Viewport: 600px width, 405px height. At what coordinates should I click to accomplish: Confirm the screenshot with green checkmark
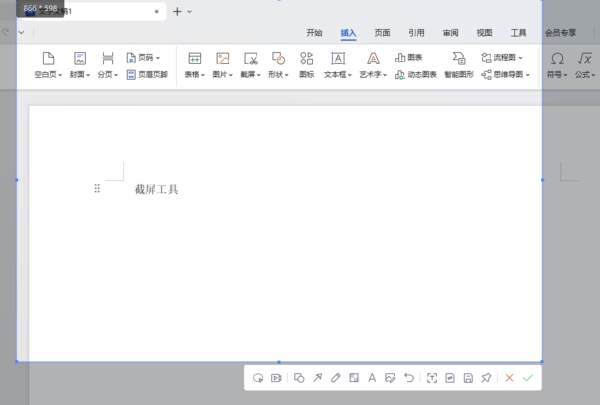tap(528, 378)
